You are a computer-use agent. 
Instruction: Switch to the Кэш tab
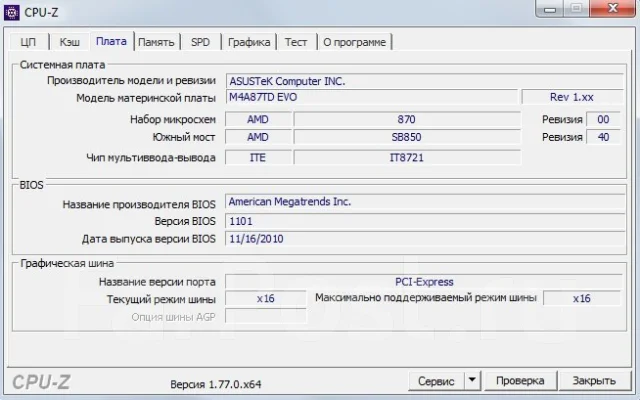[x=69, y=42]
